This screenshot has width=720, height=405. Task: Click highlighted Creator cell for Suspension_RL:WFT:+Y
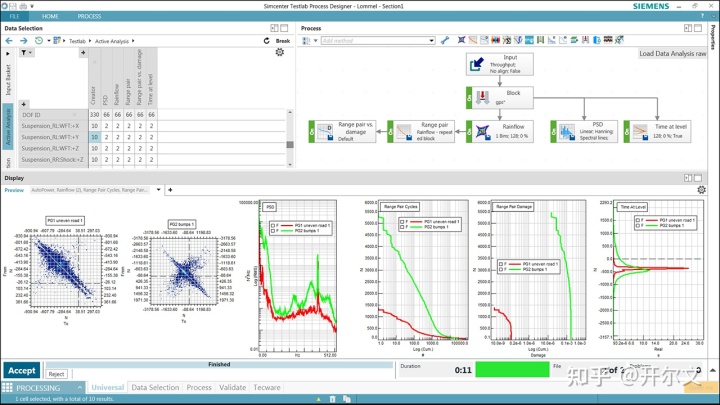[95, 137]
